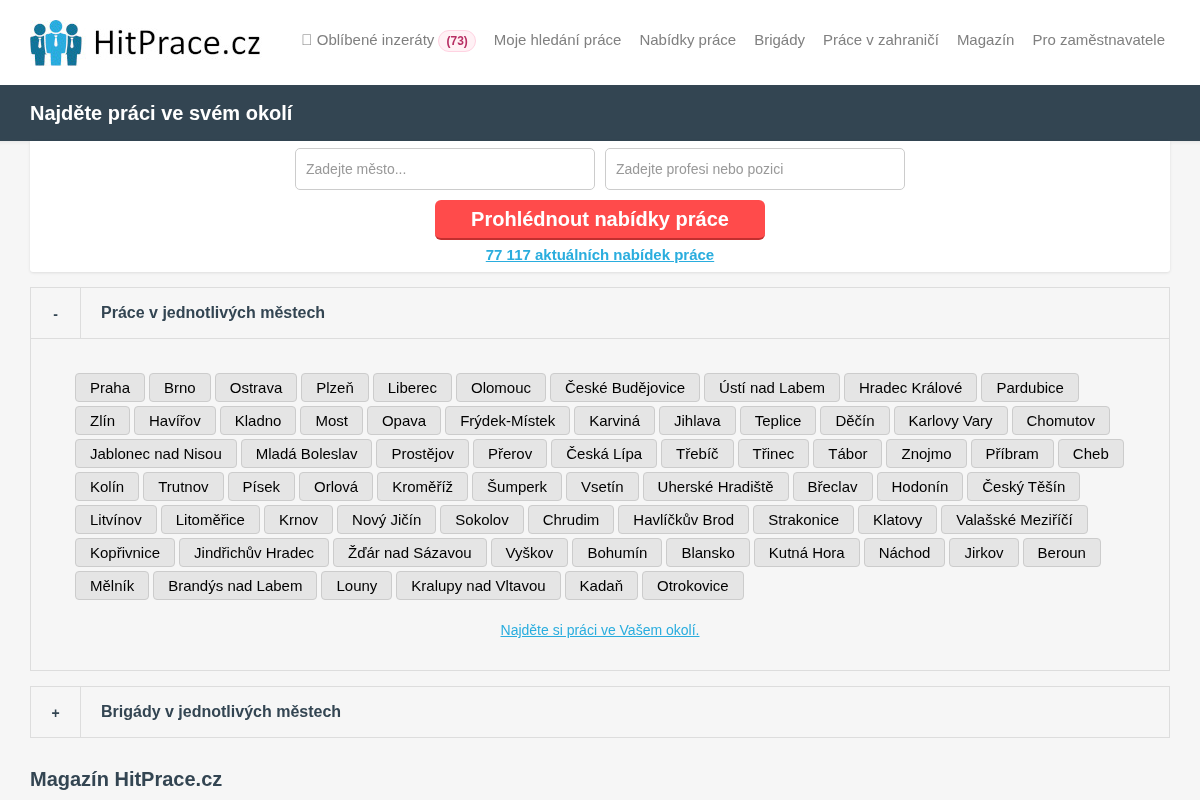
Task: Open Brigády menu item
Action: click(x=779, y=40)
